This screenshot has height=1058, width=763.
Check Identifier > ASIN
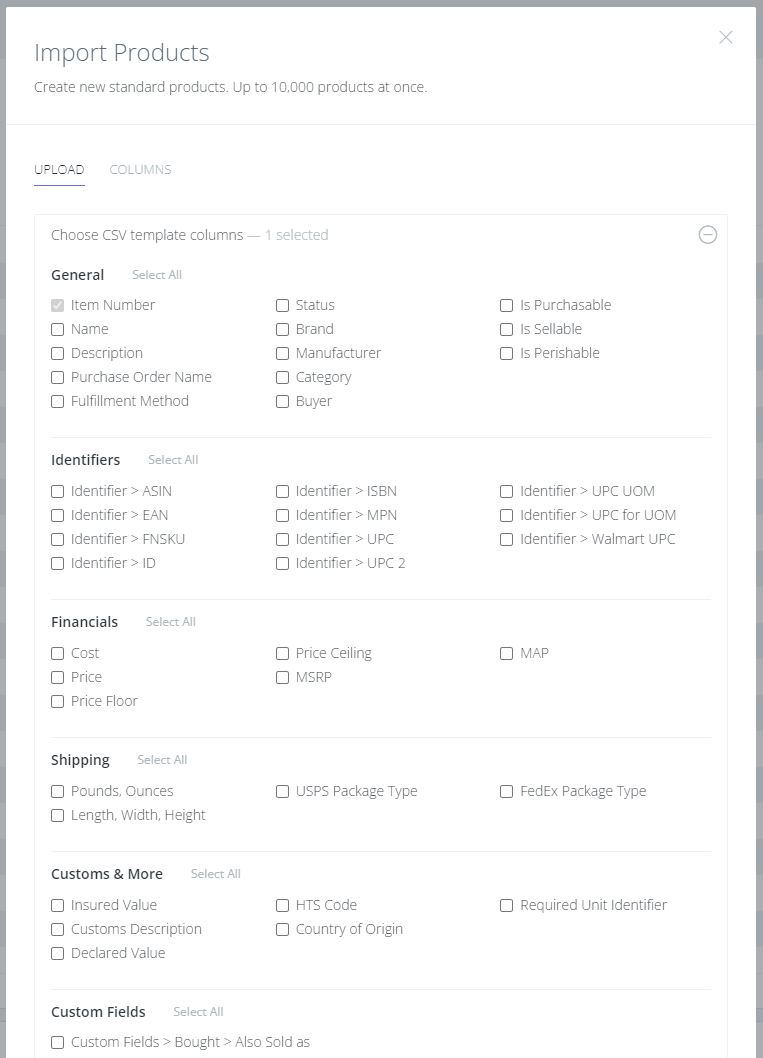pyautogui.click(x=58, y=491)
